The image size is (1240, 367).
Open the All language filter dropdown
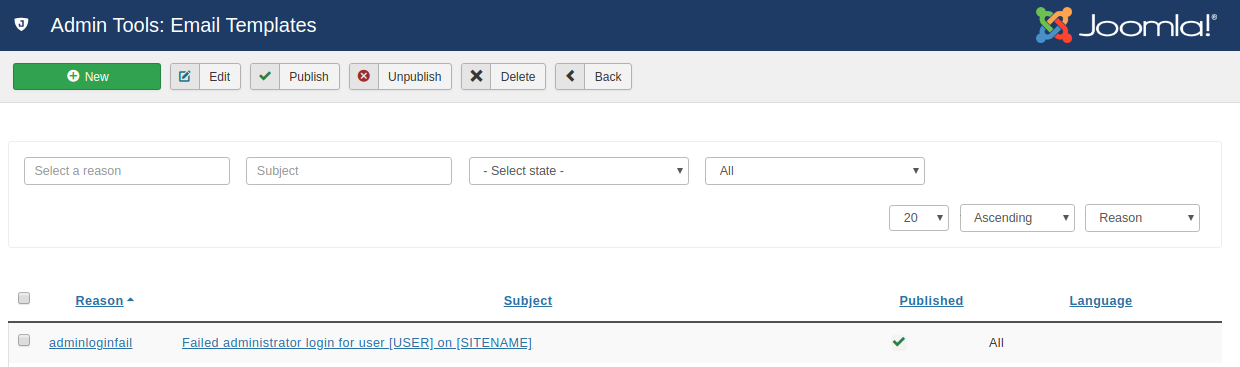(815, 171)
